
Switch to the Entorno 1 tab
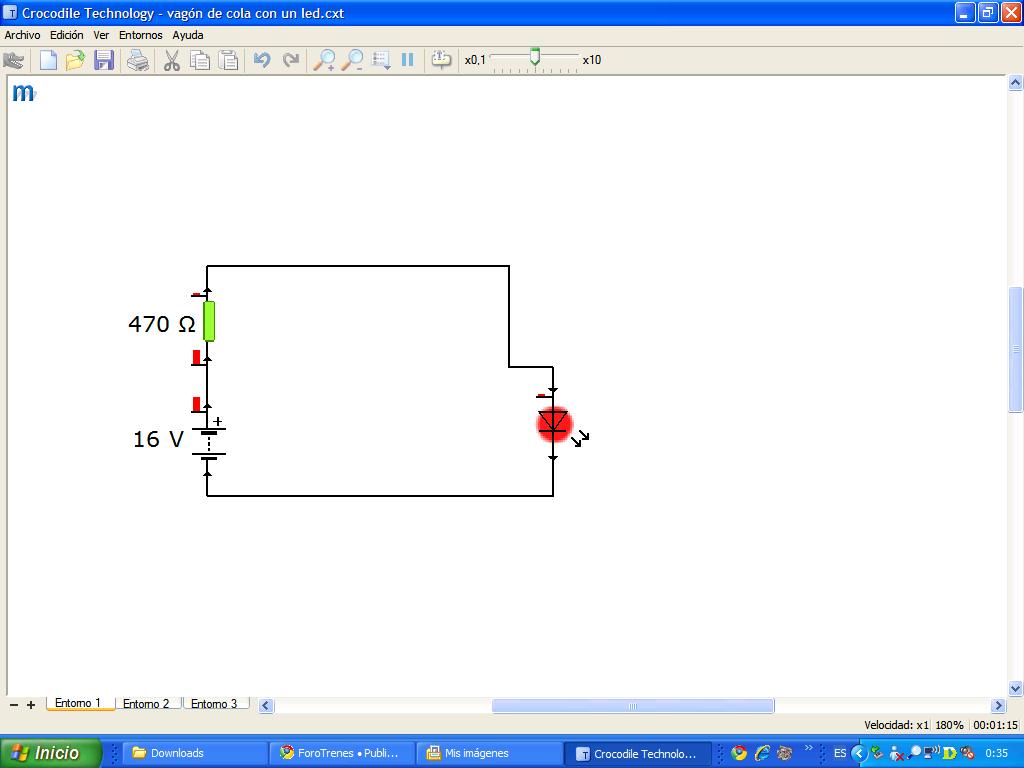tap(78, 703)
